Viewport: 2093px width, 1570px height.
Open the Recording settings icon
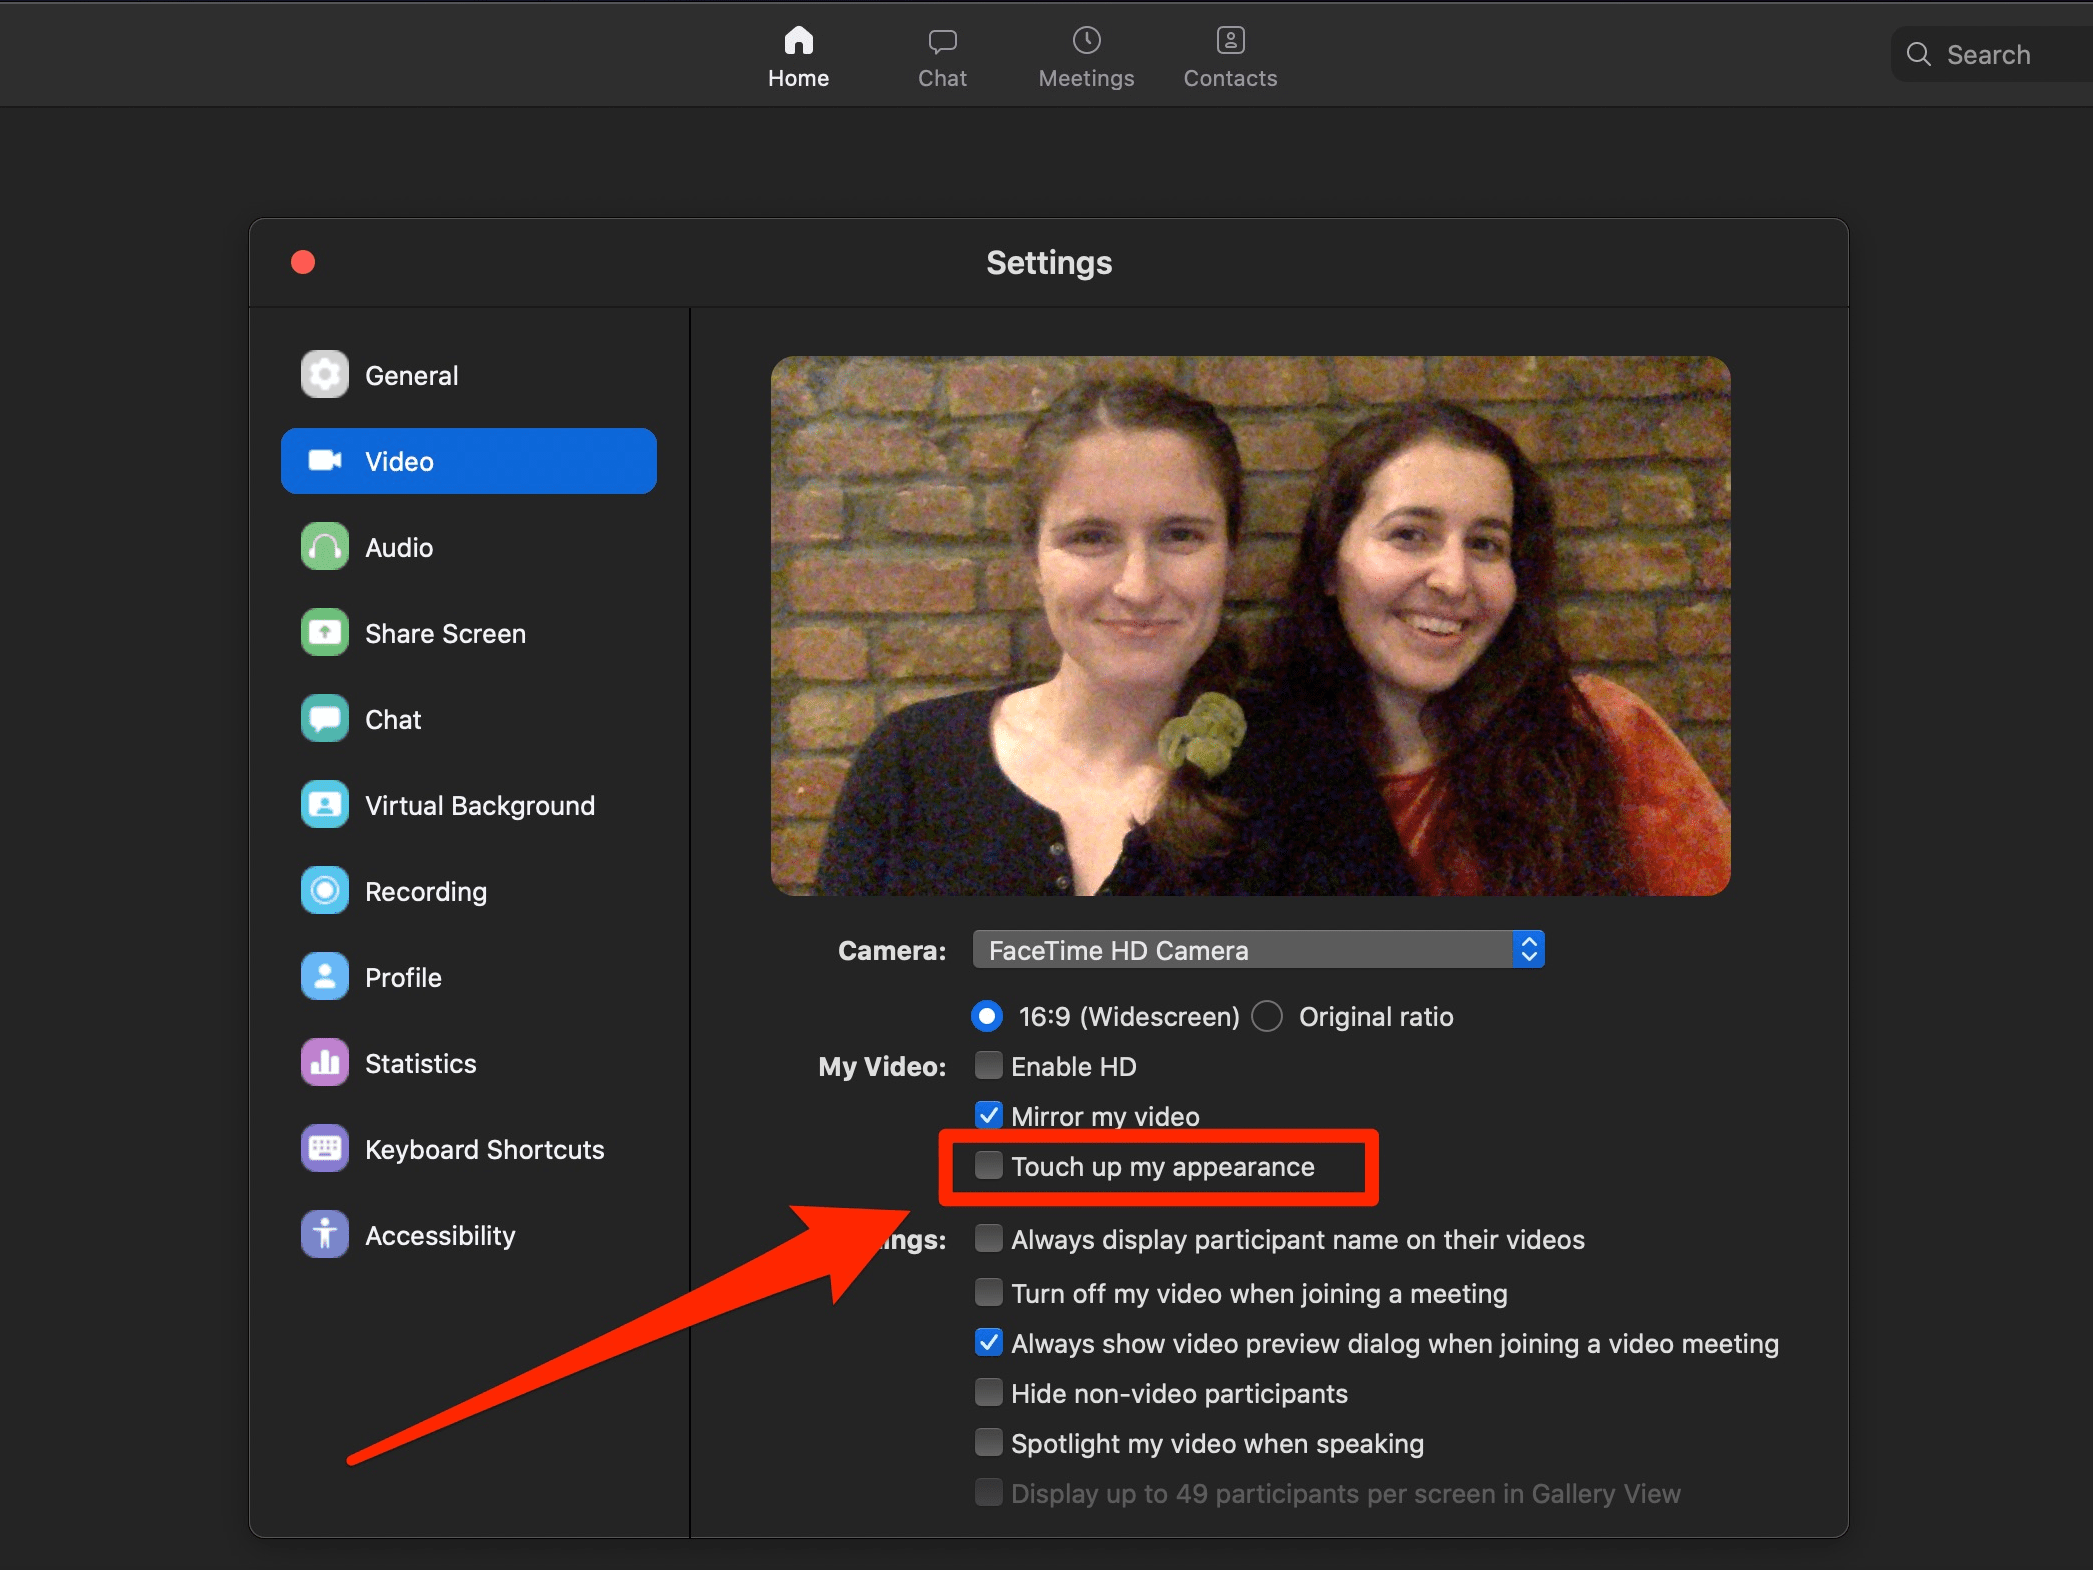coord(324,891)
